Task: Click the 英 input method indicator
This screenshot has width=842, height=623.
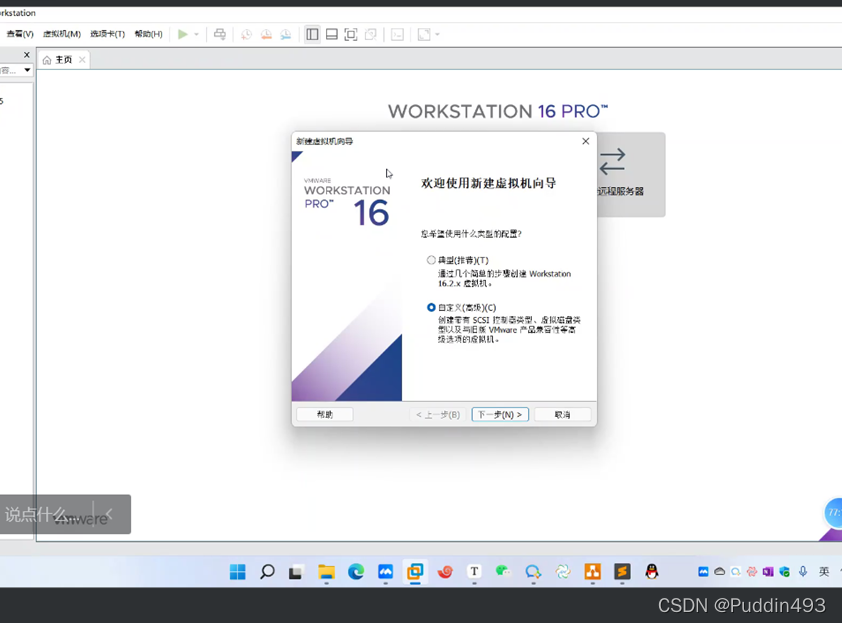Action: pyautogui.click(x=824, y=571)
